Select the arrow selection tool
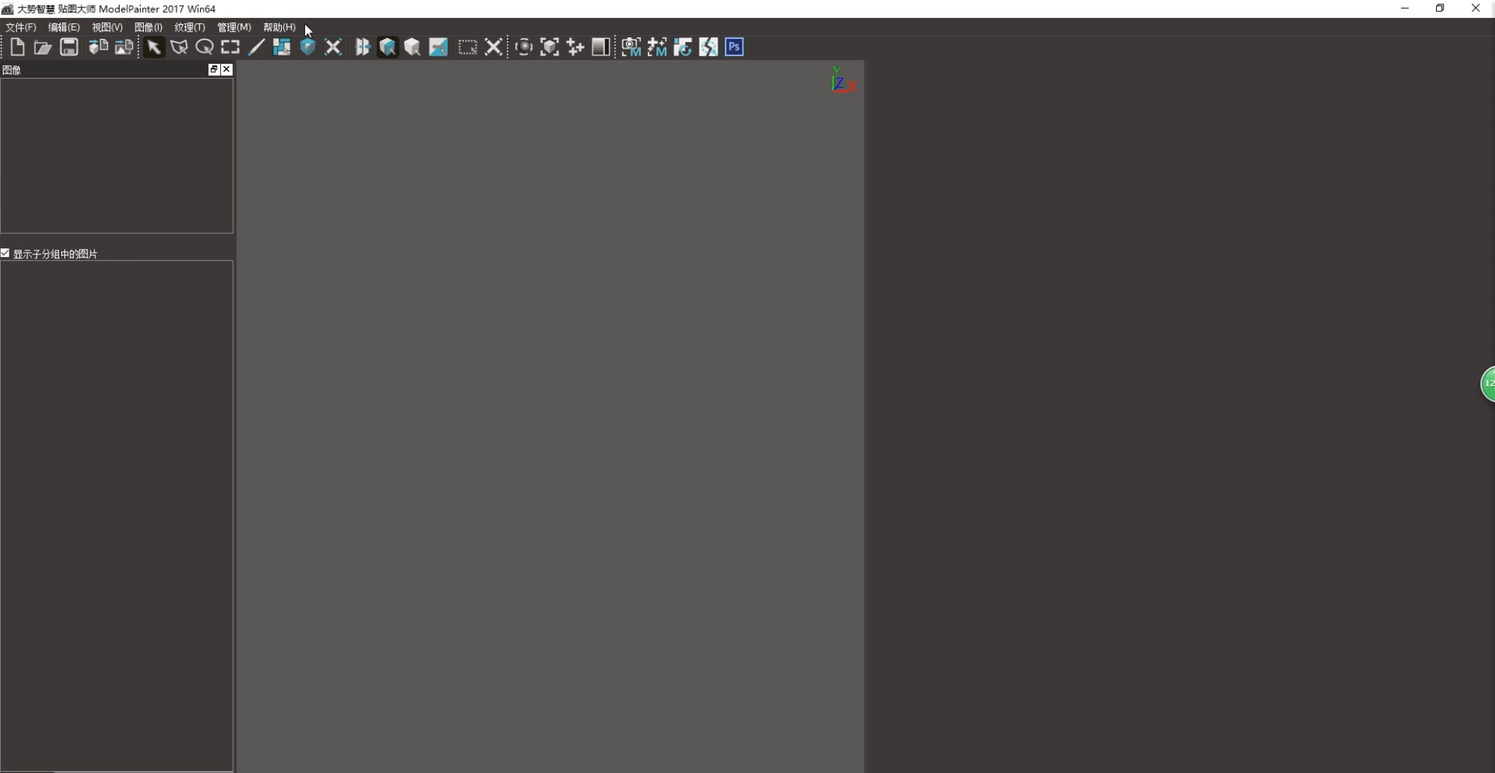Viewport: 1495px width, 773px height. (x=153, y=46)
